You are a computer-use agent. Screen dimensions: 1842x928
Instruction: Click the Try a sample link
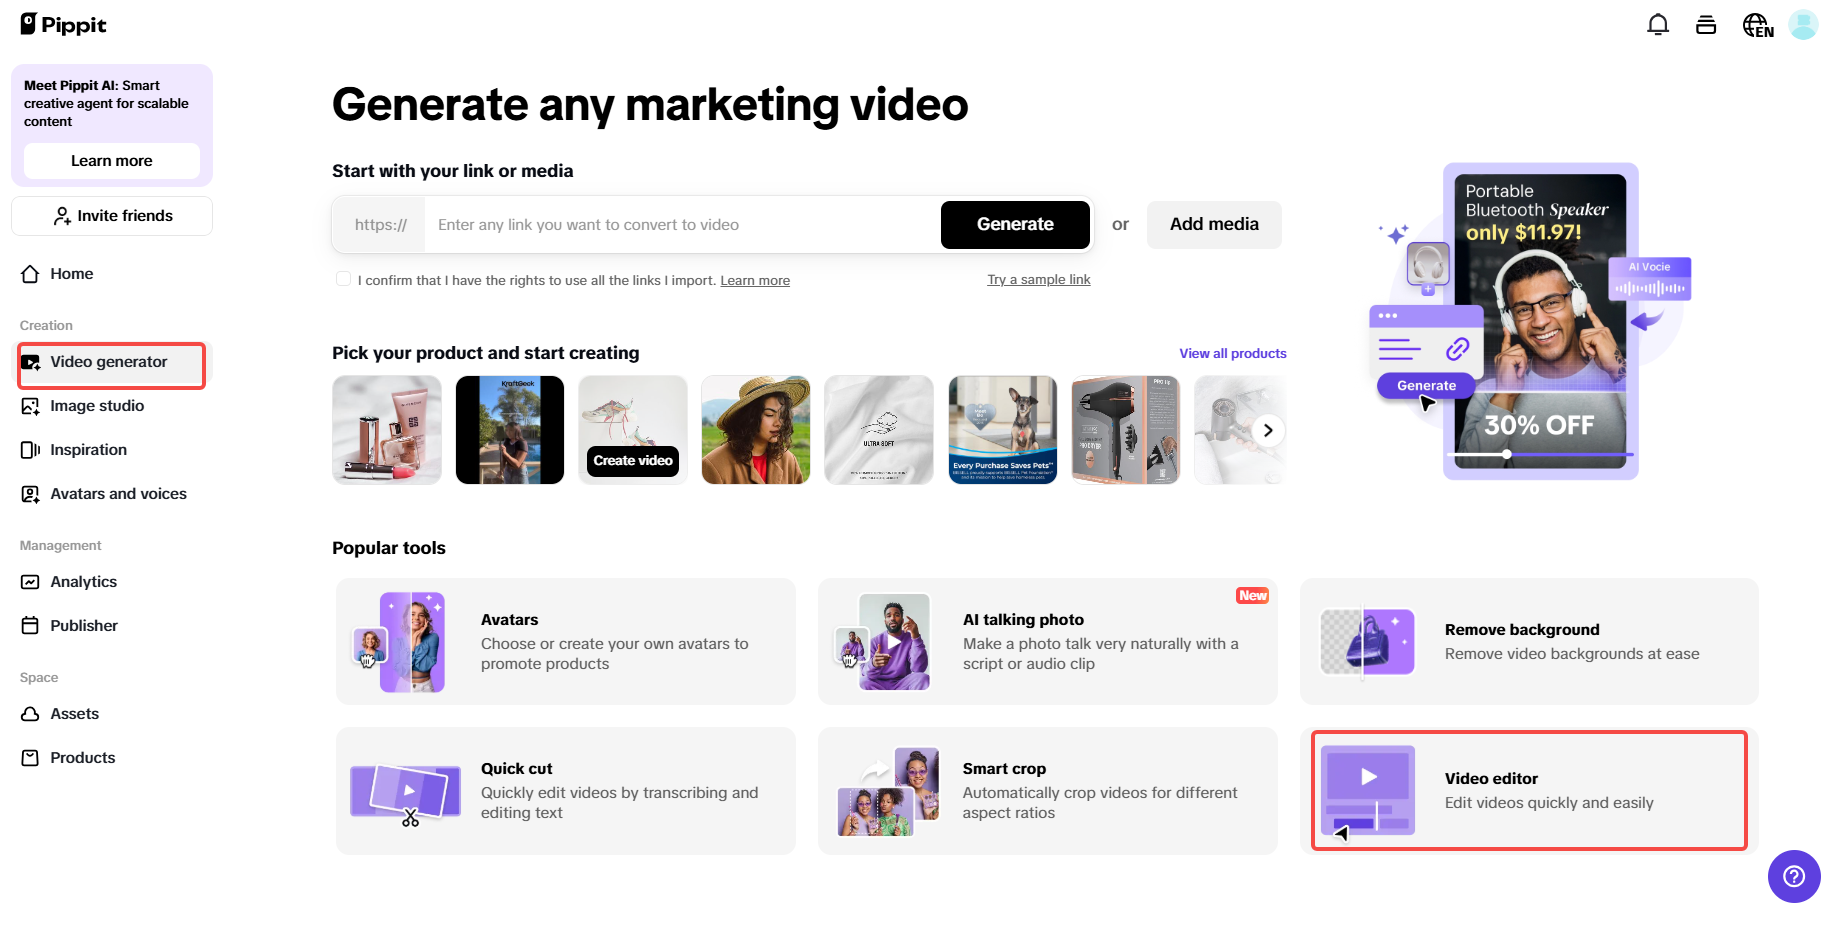1038,279
